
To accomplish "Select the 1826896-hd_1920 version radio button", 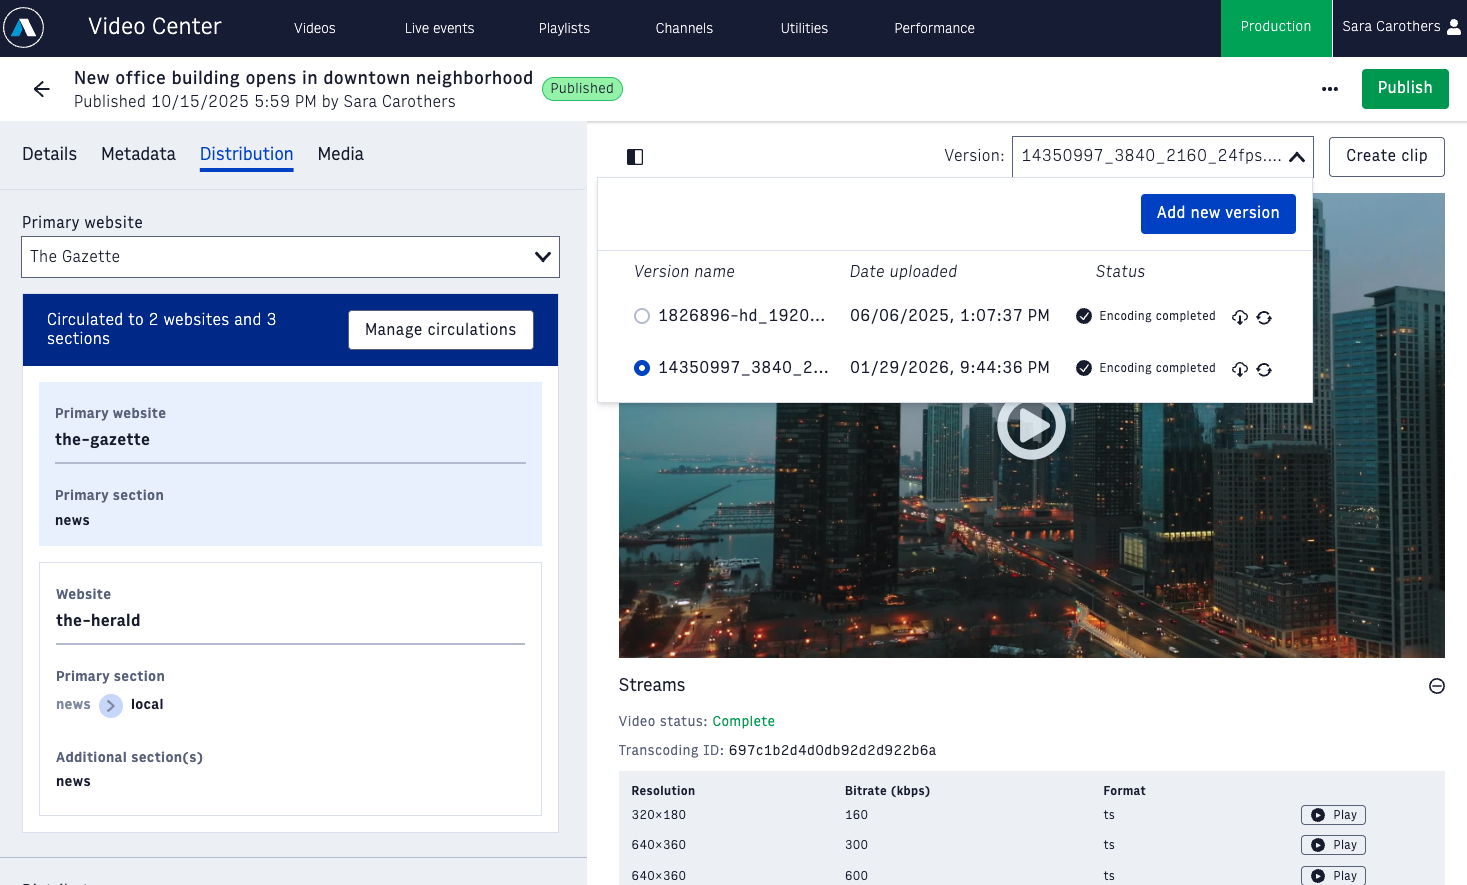I will tap(642, 316).
